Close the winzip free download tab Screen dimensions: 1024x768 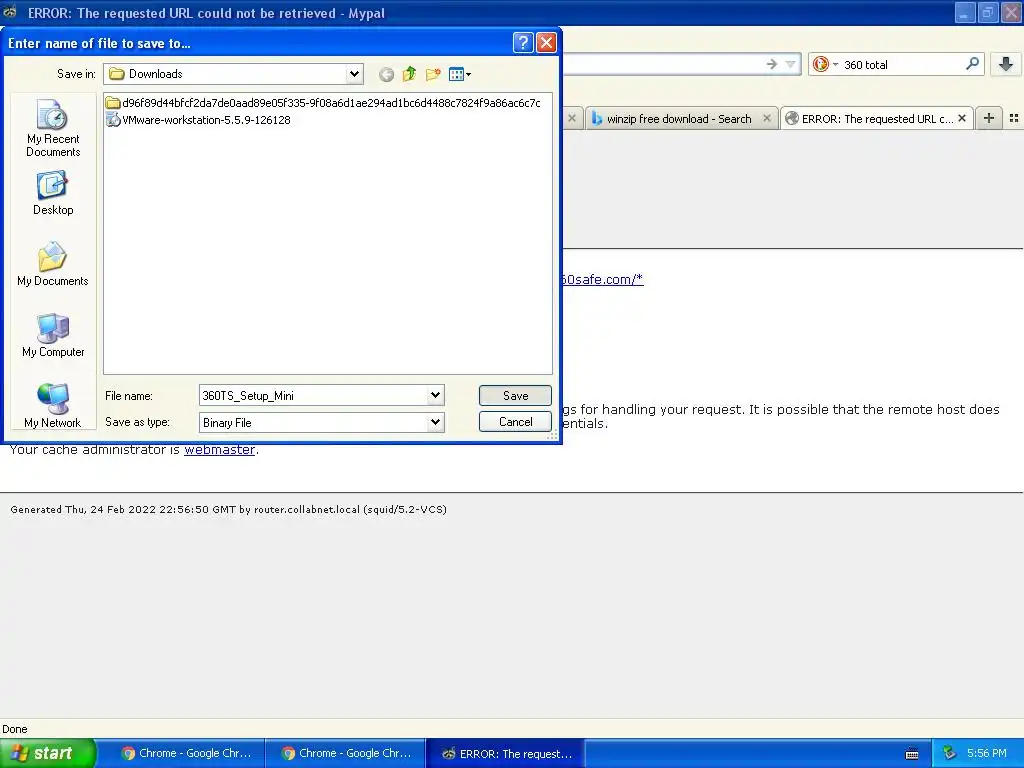click(x=767, y=118)
